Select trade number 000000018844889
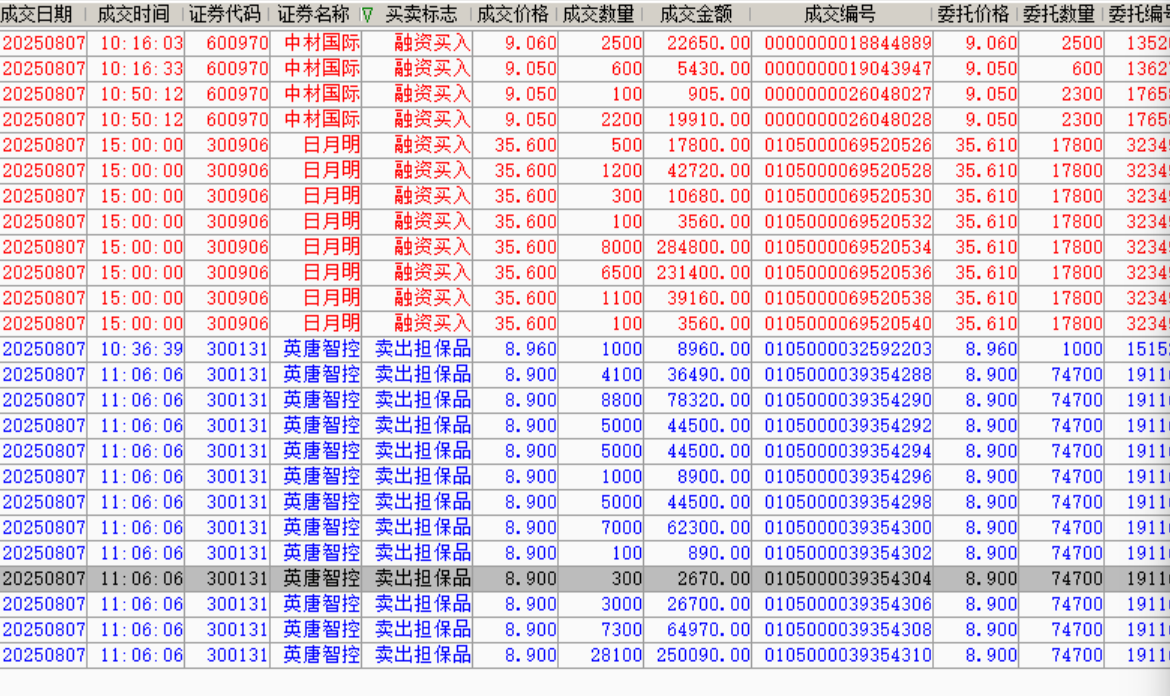This screenshot has height=696, width=1170. coord(848,43)
